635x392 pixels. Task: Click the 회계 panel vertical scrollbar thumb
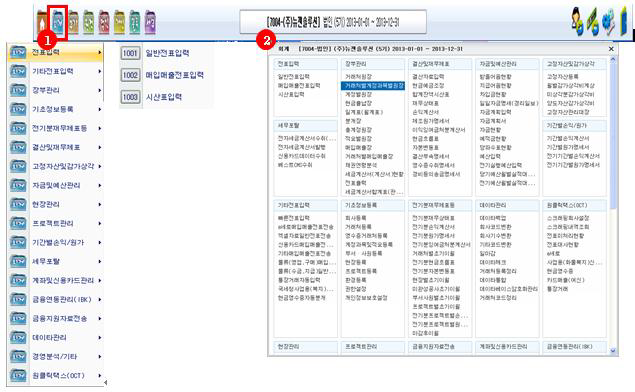point(613,136)
